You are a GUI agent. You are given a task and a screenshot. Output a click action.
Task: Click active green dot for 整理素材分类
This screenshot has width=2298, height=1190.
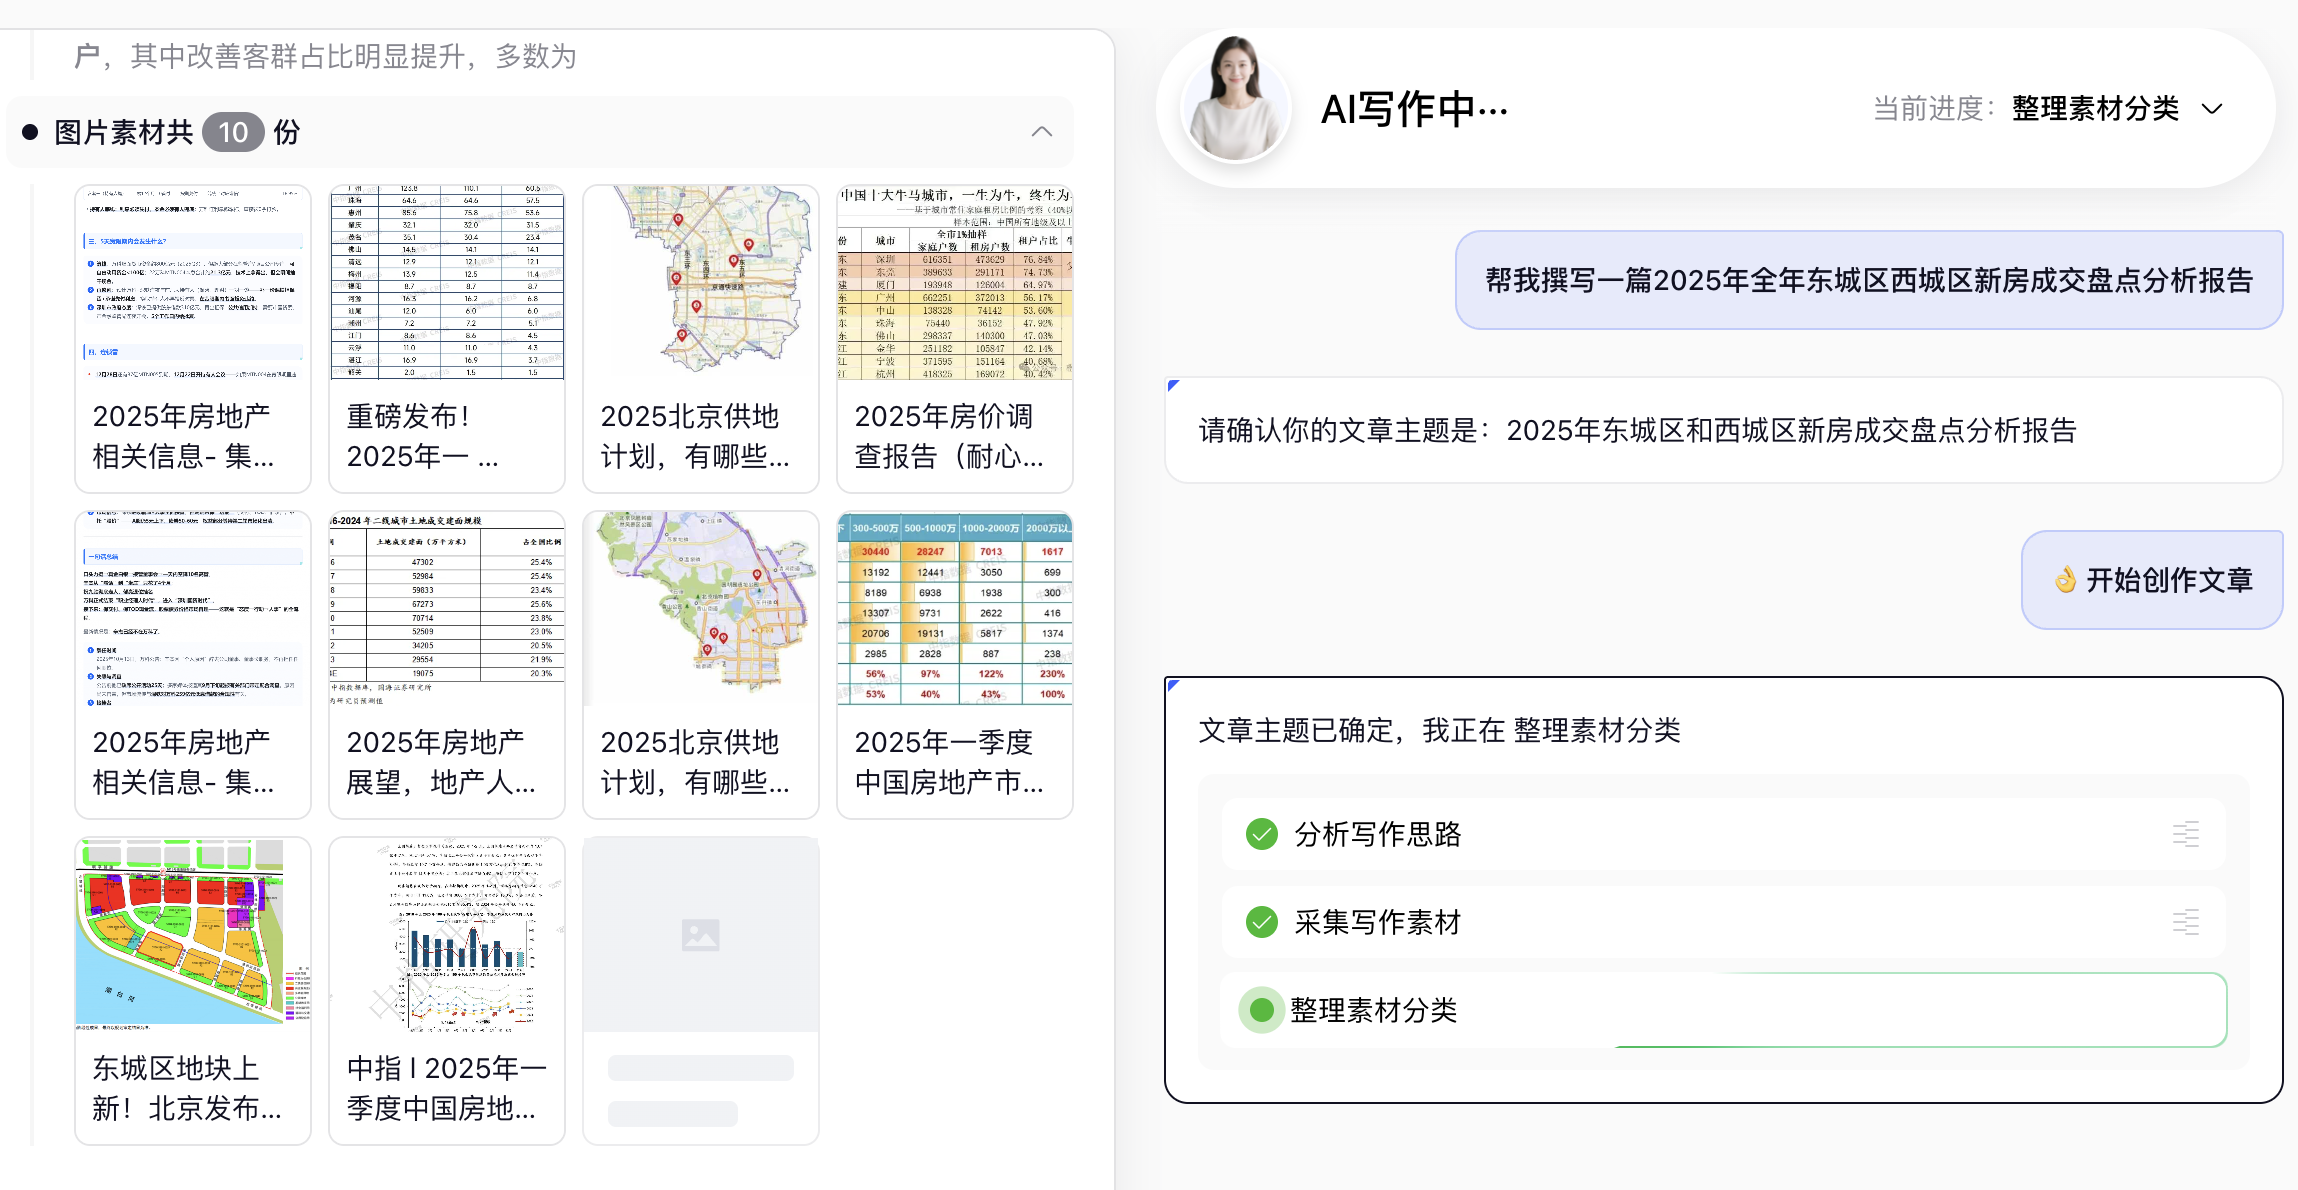1262,1010
